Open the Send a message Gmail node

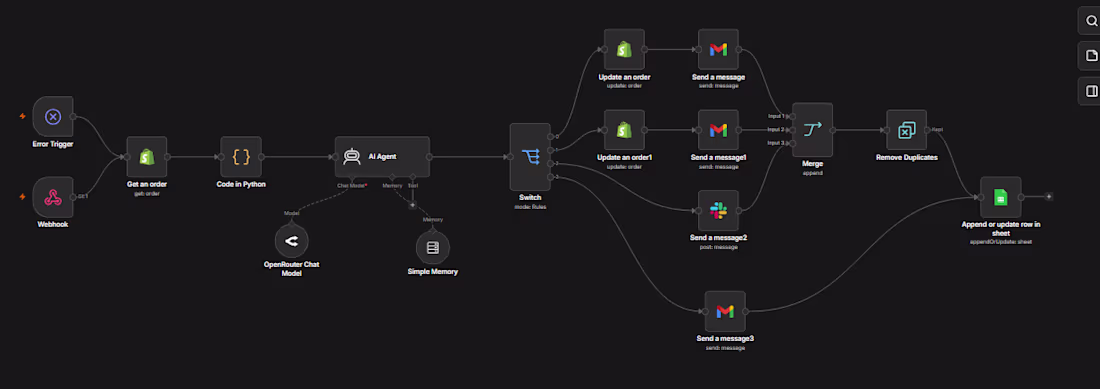tap(718, 49)
